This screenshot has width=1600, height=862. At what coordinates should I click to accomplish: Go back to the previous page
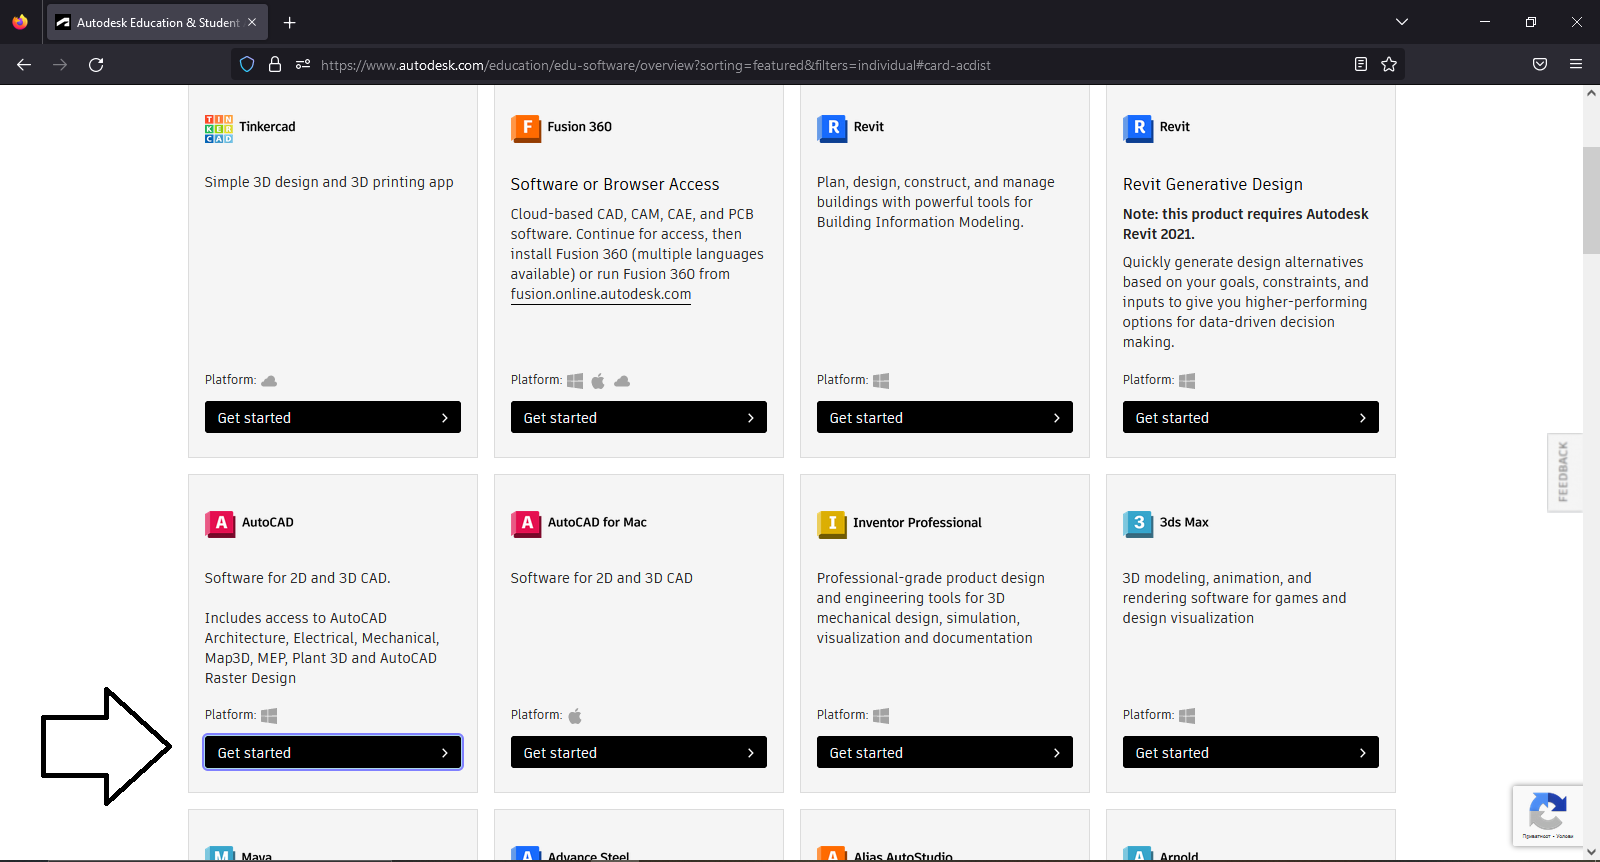24,65
